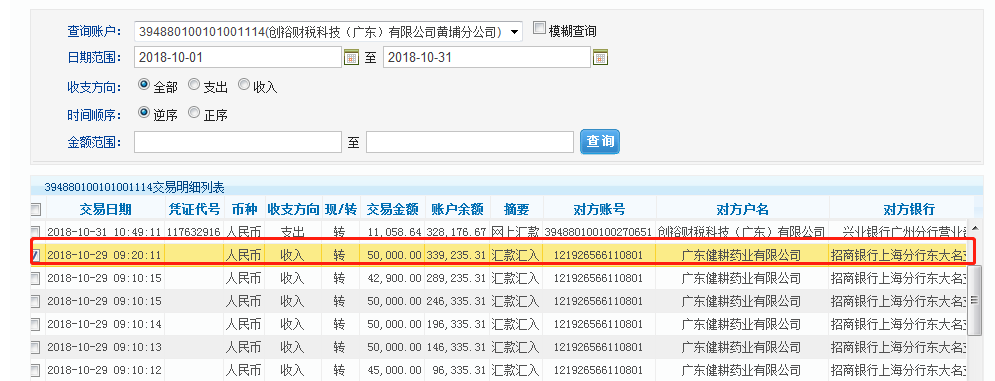Click the 支出 cell in the first row
Viewport: 995px width, 381px height.
(x=293, y=232)
